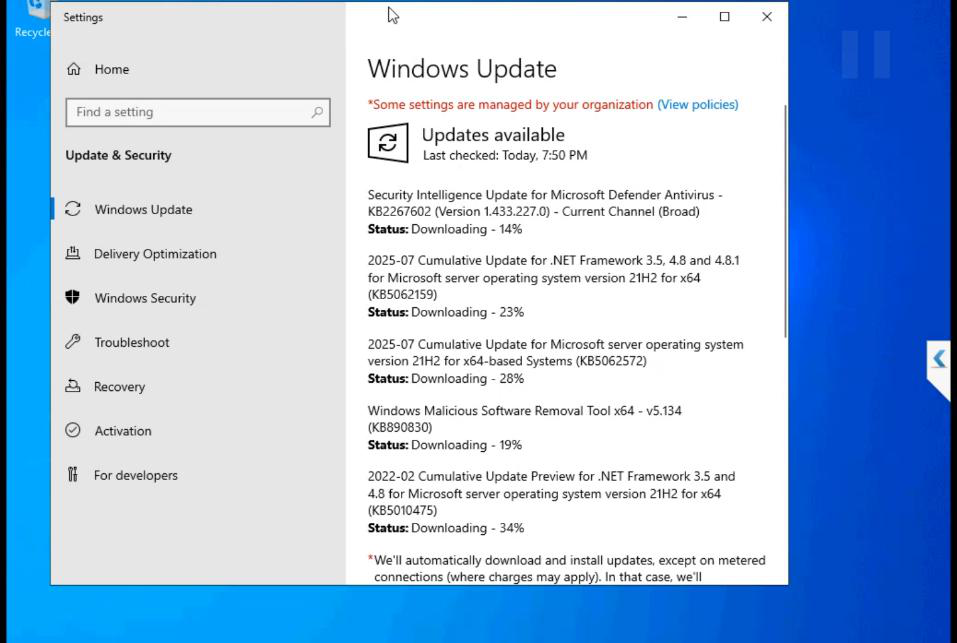This screenshot has height=643, width=957.
Task: Click the Updates available status text
Action: [493, 135]
